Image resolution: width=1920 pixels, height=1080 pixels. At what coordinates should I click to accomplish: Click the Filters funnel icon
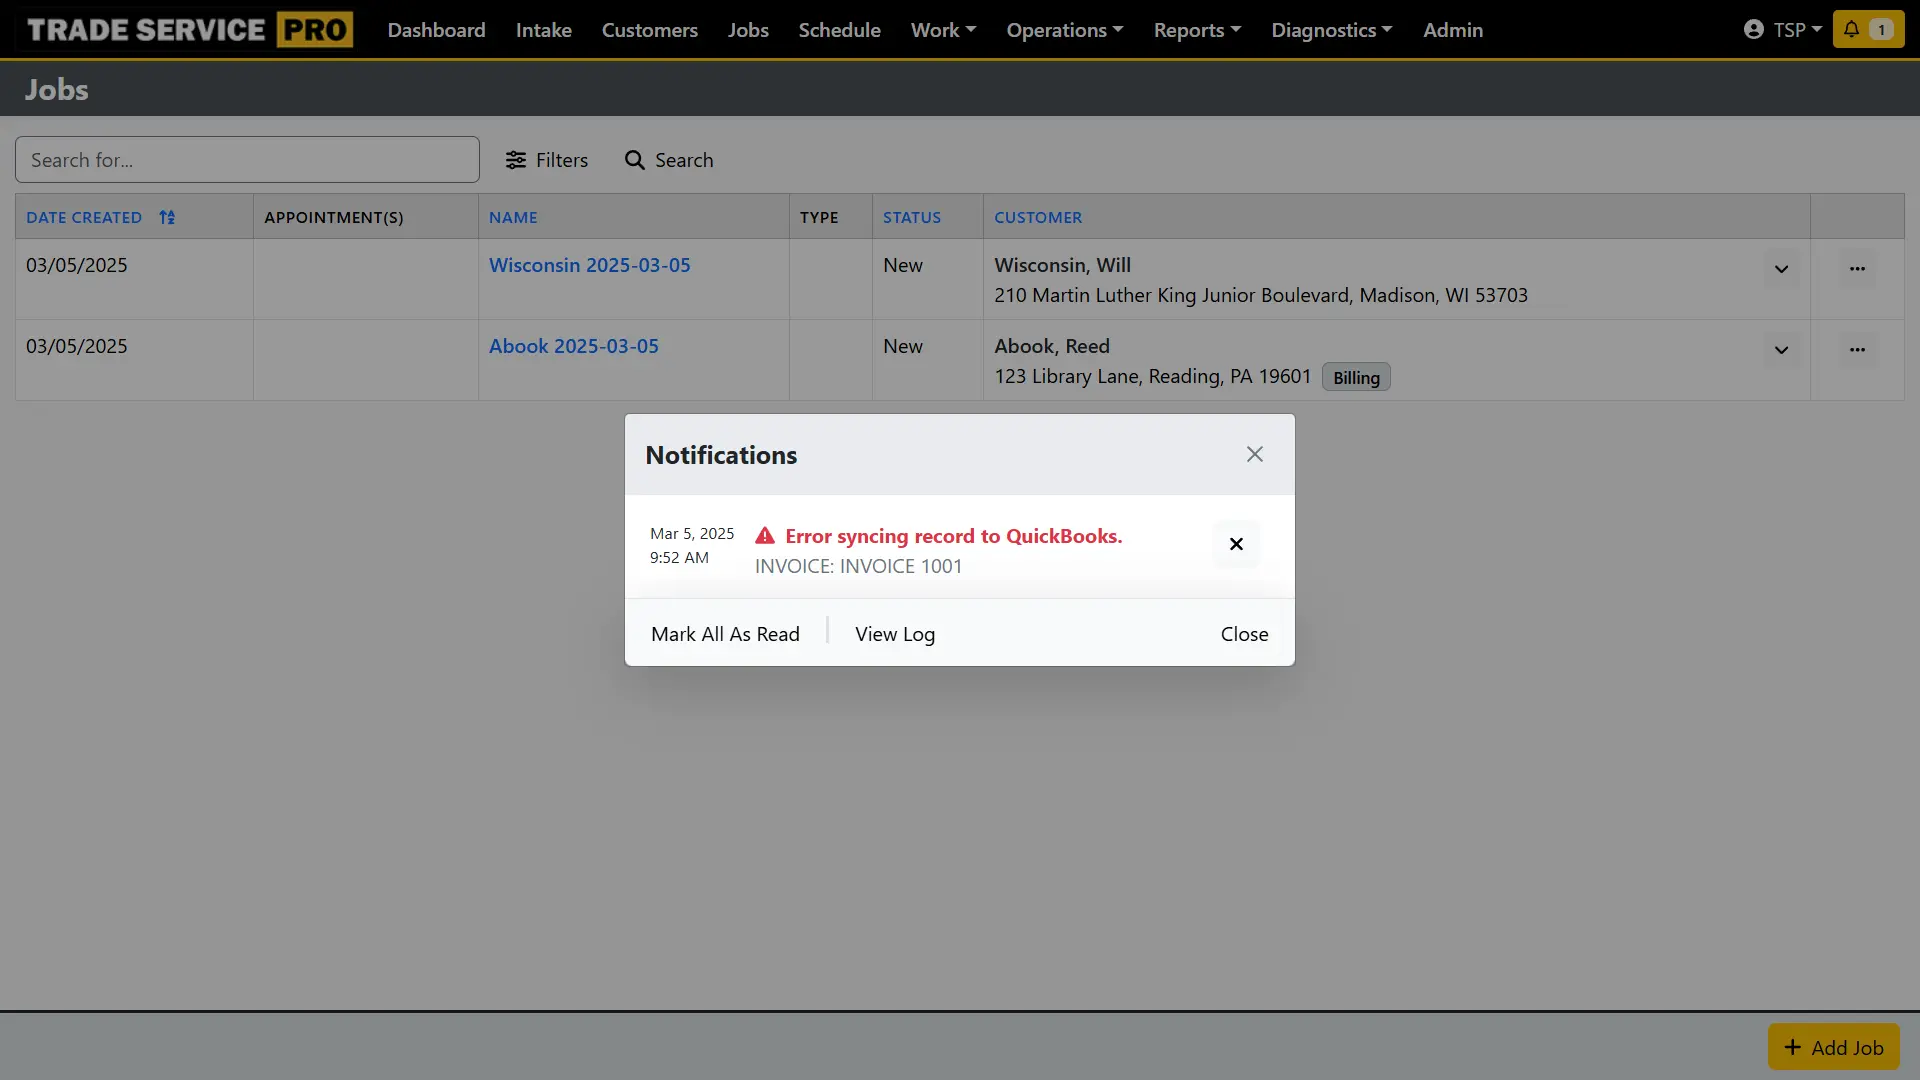[516, 159]
